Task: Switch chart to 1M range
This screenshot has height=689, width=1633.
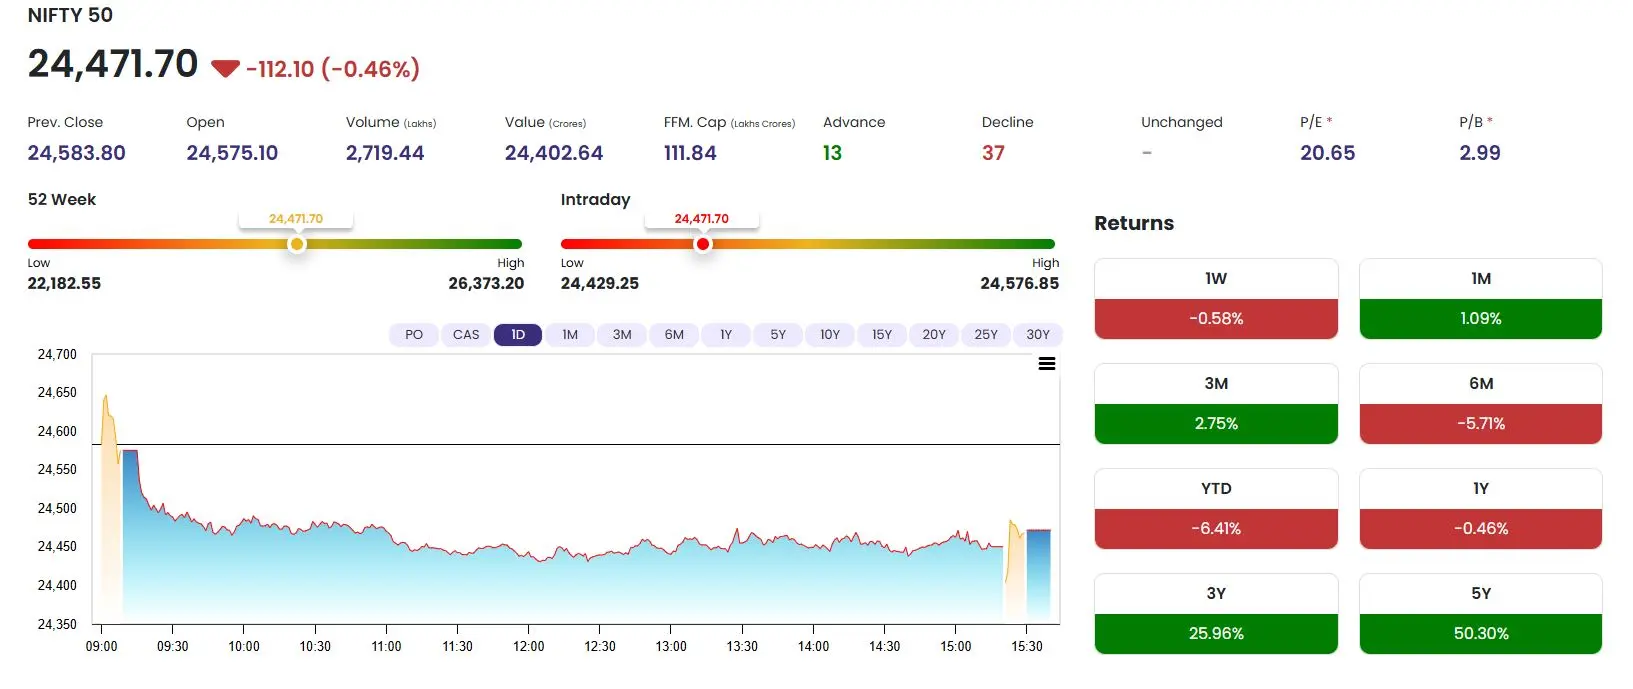Action: pos(570,335)
